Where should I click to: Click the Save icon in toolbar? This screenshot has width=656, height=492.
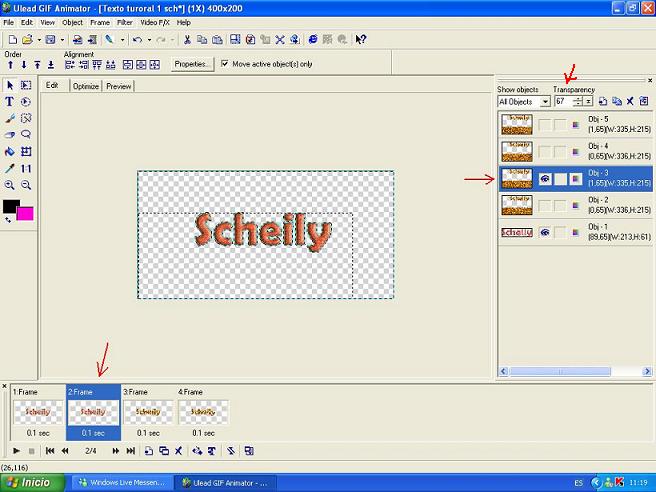(50, 40)
